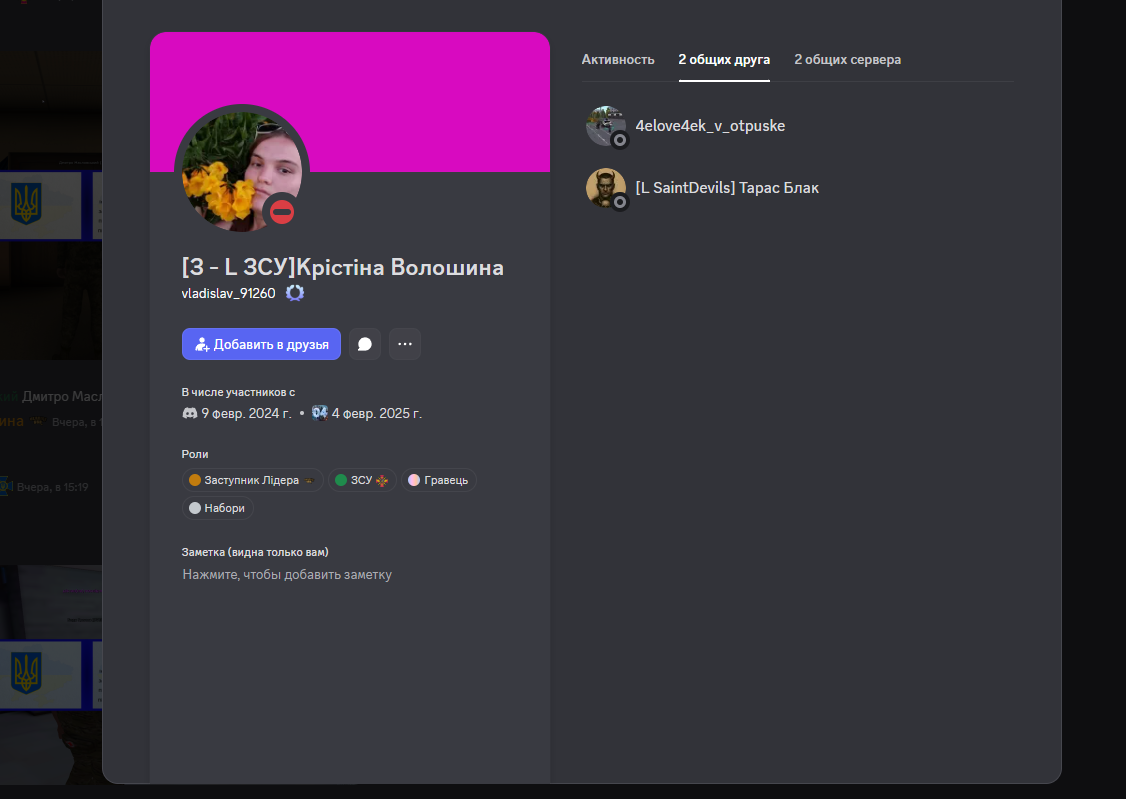The image size is (1126, 799).
Task: Click the emblem icon on Заступник Лідера role
Action: click(310, 480)
